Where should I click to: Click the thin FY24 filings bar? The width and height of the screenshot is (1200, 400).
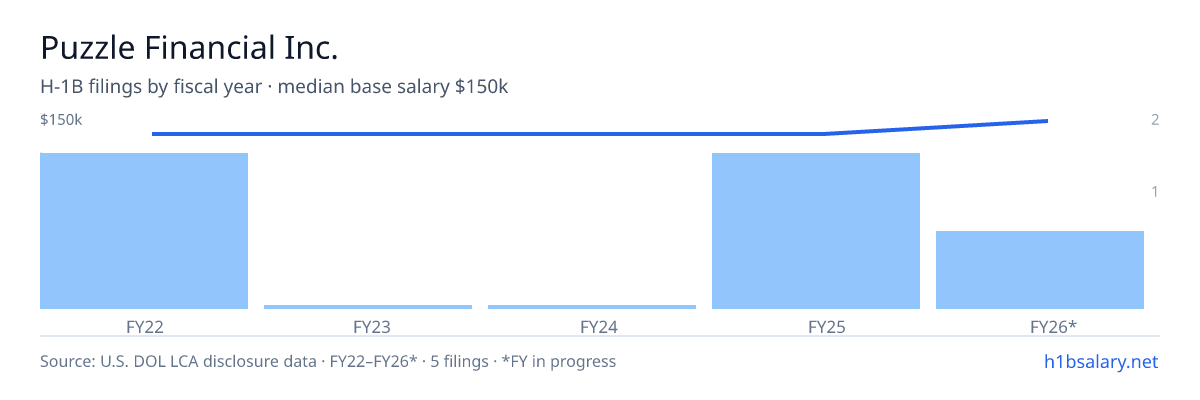[592, 307]
